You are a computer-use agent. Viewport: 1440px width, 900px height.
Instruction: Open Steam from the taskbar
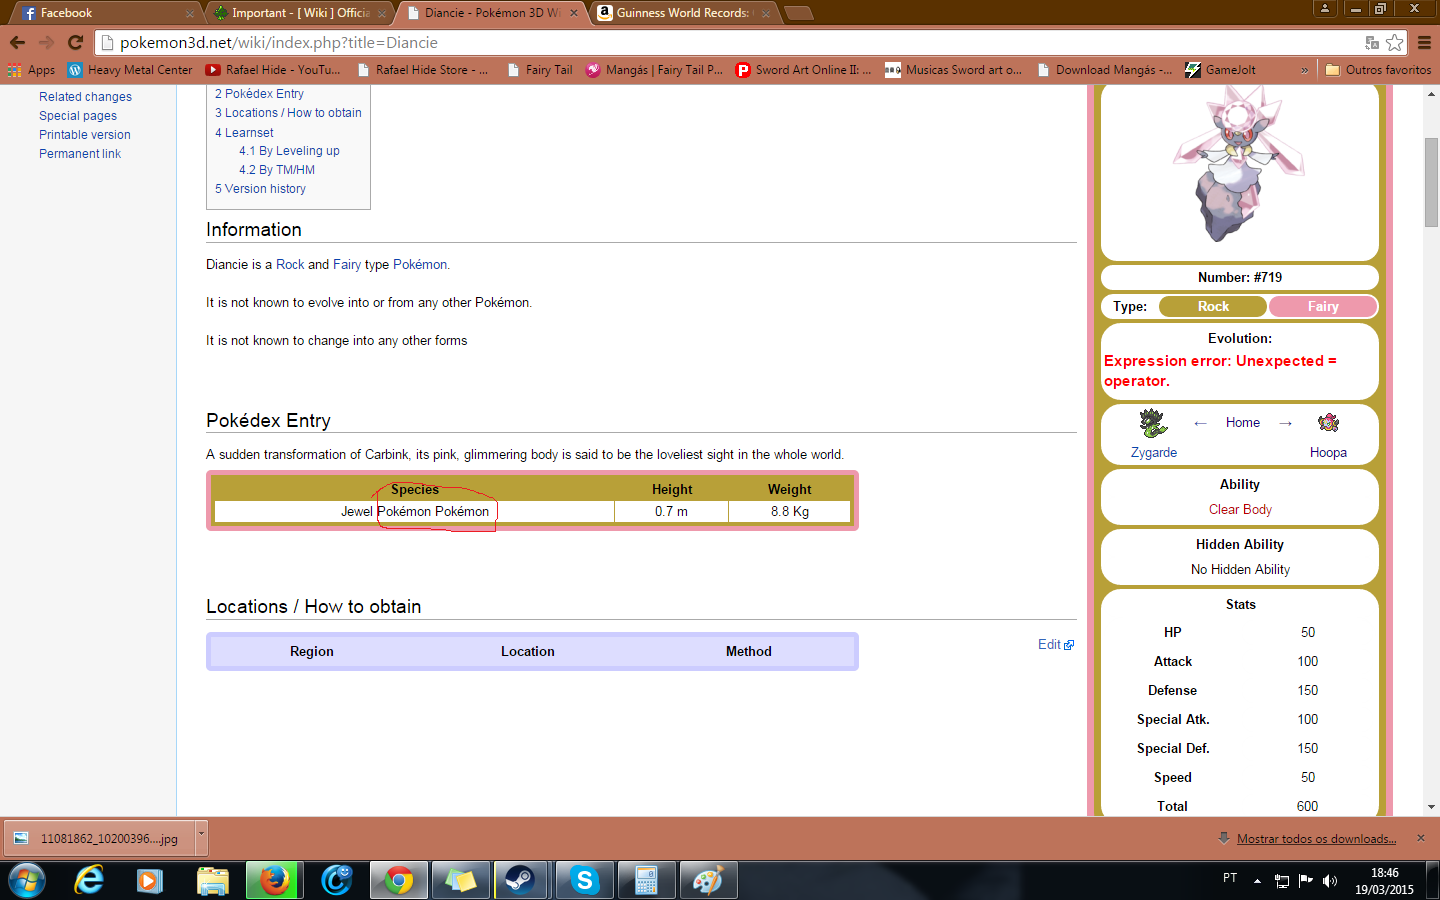520,881
